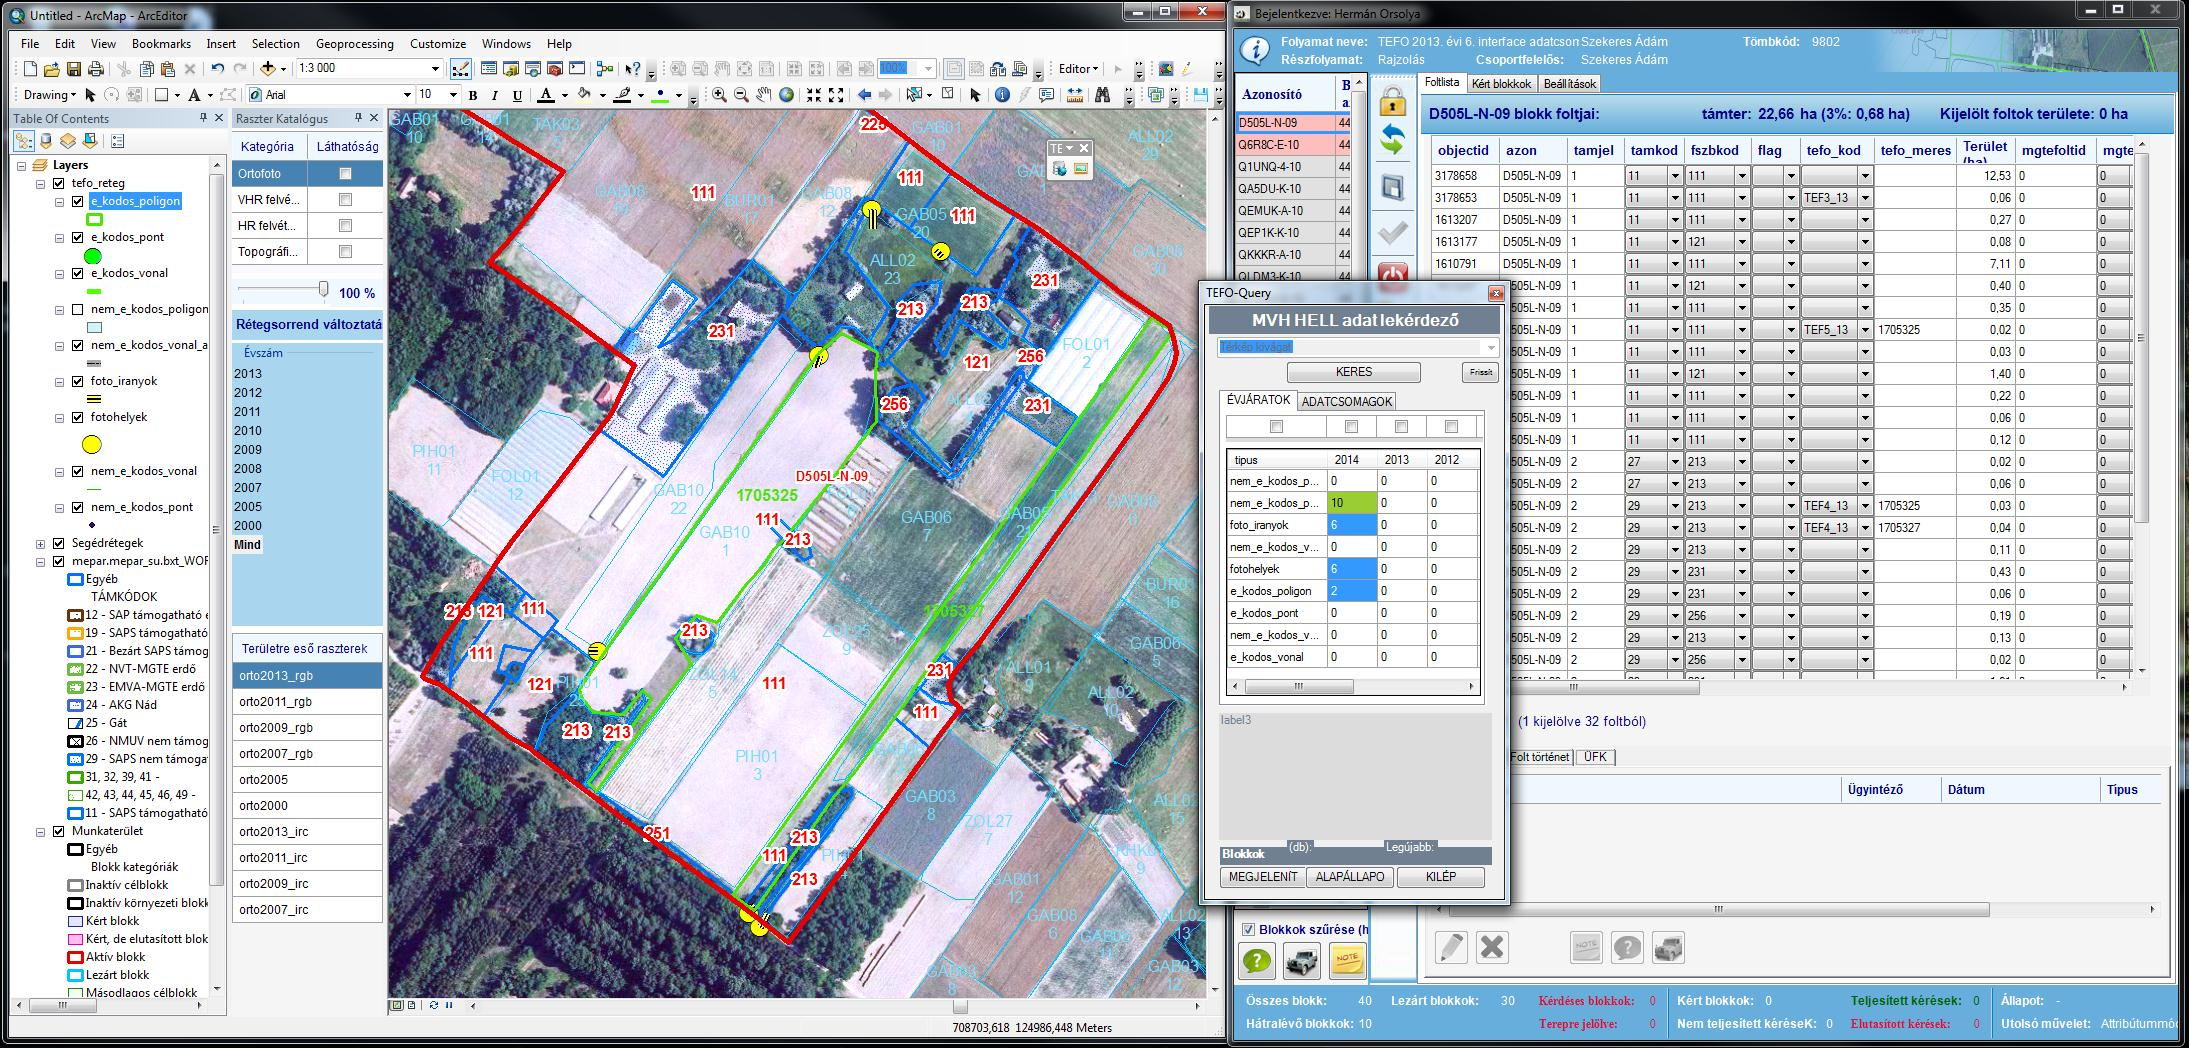Click the green question bubble icon
The width and height of the screenshot is (2189, 1048).
tap(1257, 961)
